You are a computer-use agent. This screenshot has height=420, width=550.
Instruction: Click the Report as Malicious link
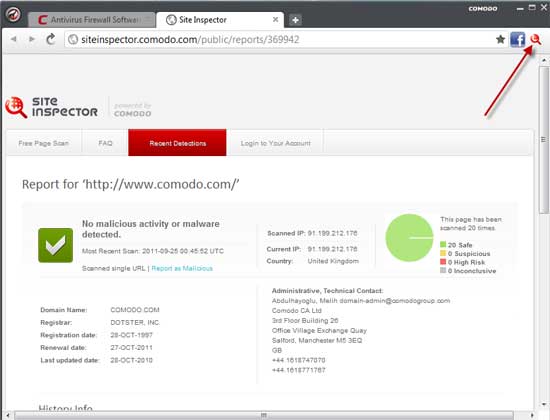pyautogui.click(x=182, y=268)
